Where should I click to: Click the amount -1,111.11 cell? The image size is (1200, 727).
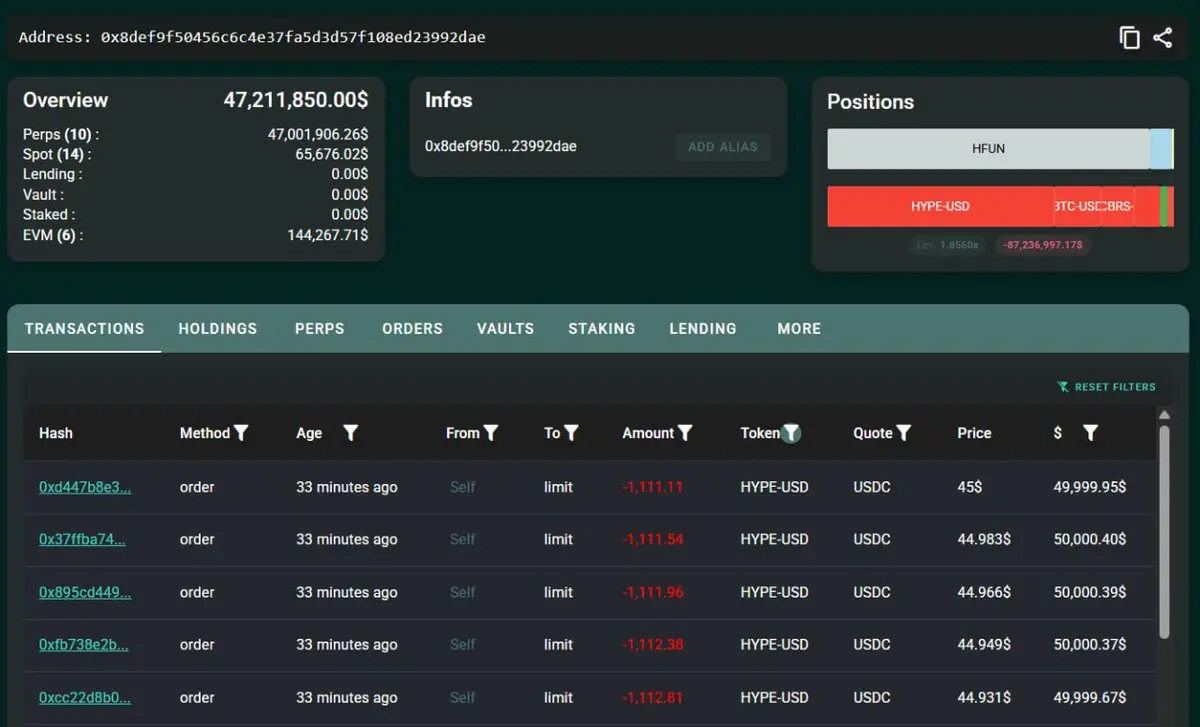652,487
